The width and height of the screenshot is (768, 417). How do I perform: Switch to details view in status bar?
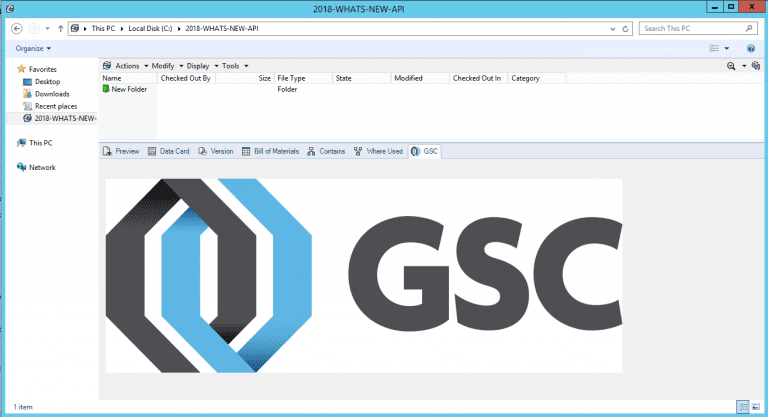tap(743, 407)
